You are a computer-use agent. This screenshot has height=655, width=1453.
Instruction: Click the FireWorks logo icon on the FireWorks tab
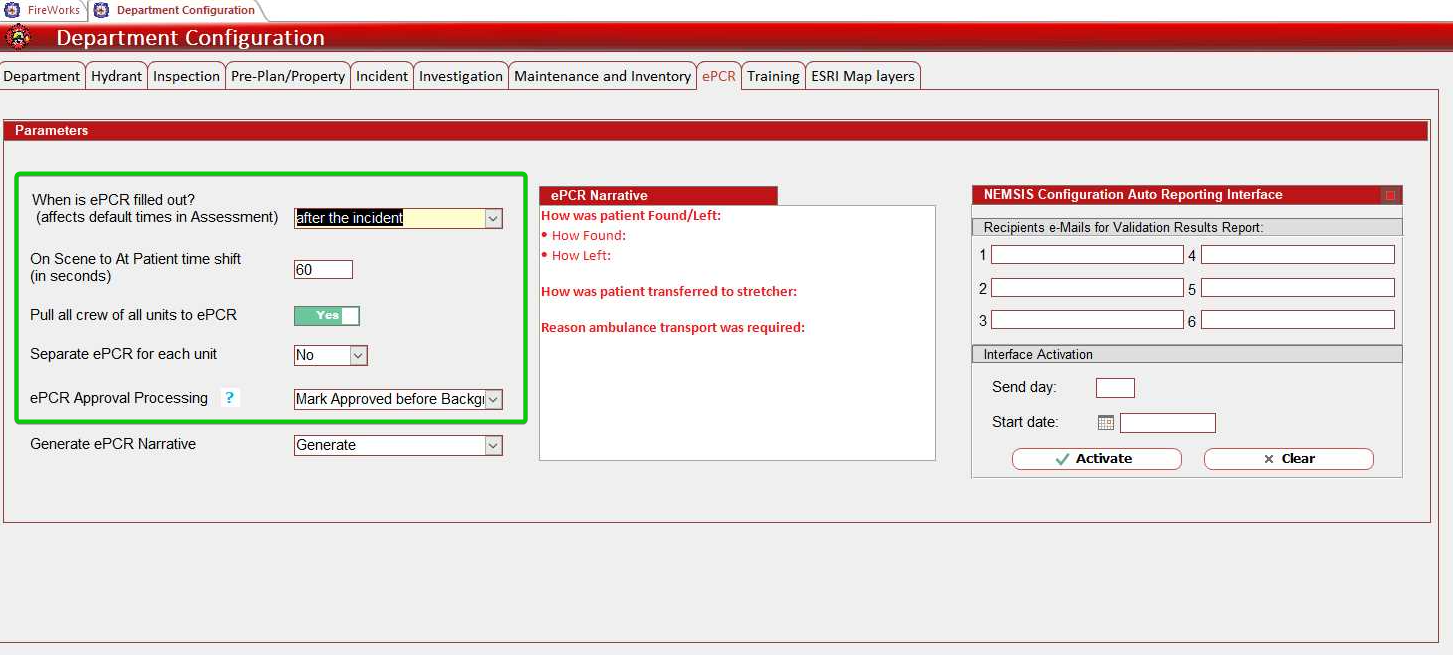click(x=10, y=11)
